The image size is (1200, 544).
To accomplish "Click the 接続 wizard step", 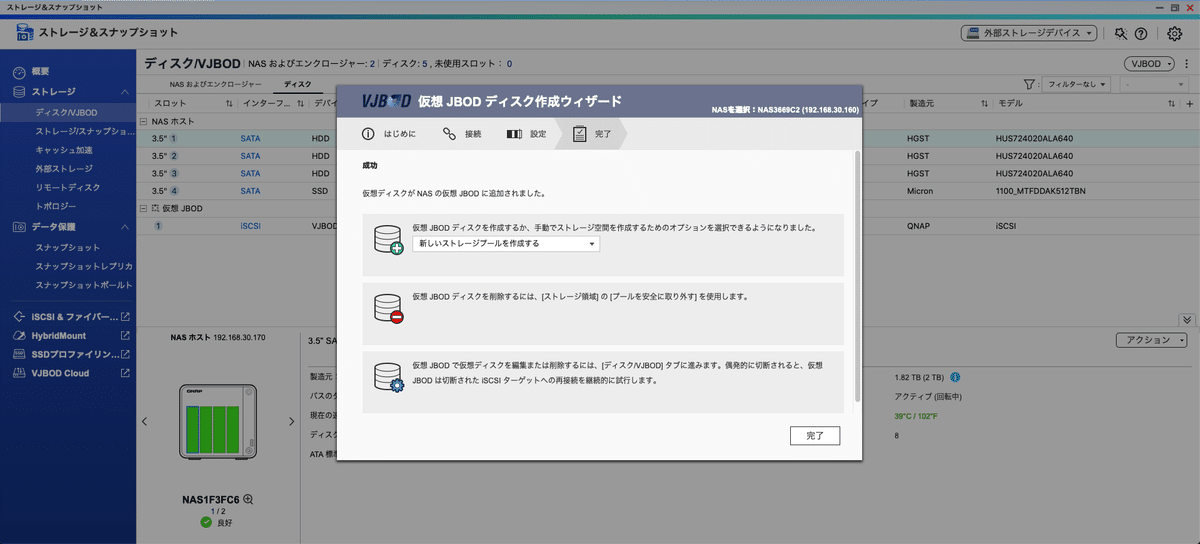I will point(462,133).
